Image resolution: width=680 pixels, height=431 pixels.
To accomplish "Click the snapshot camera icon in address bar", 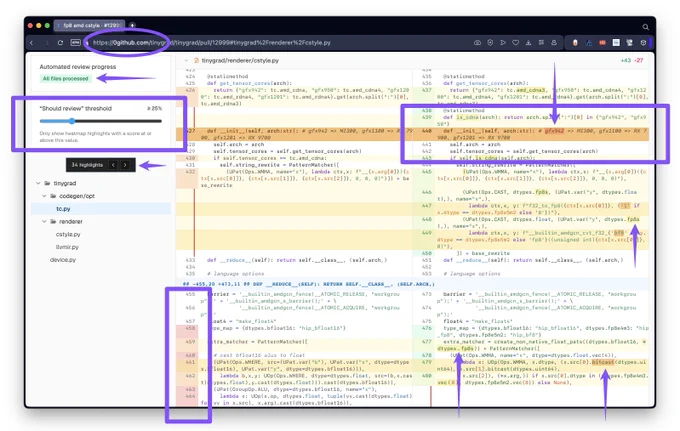I will point(477,42).
